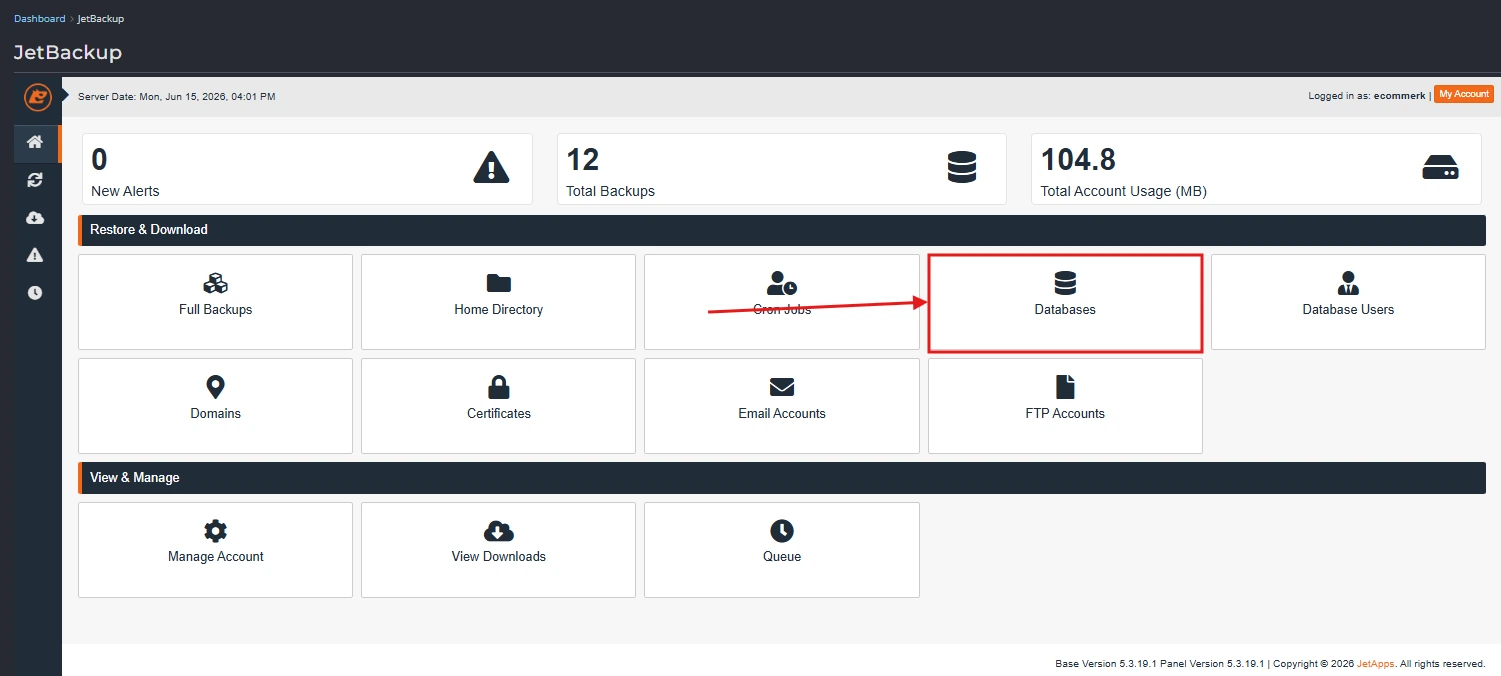
Task: Go to Dashboard breadcrumb link
Action: [x=40, y=19]
